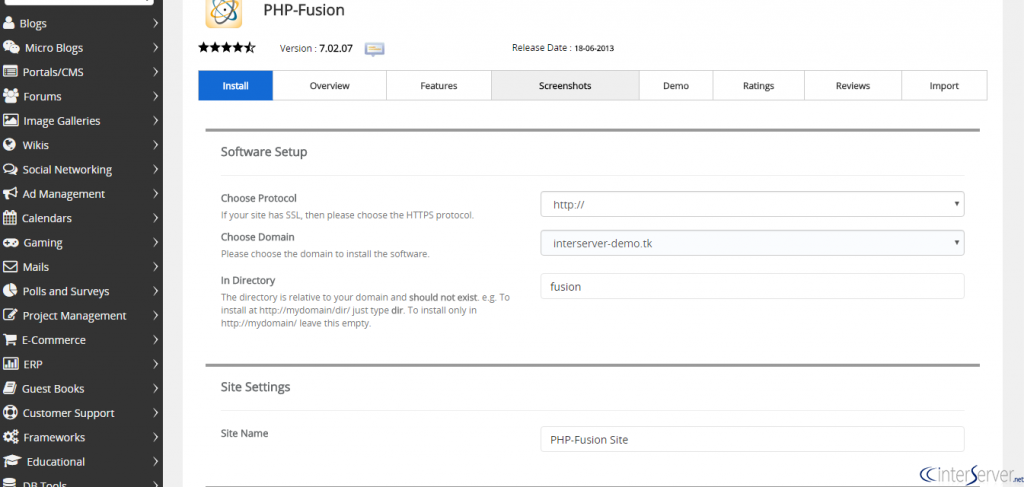Open the Screenshots tab

pos(565,86)
